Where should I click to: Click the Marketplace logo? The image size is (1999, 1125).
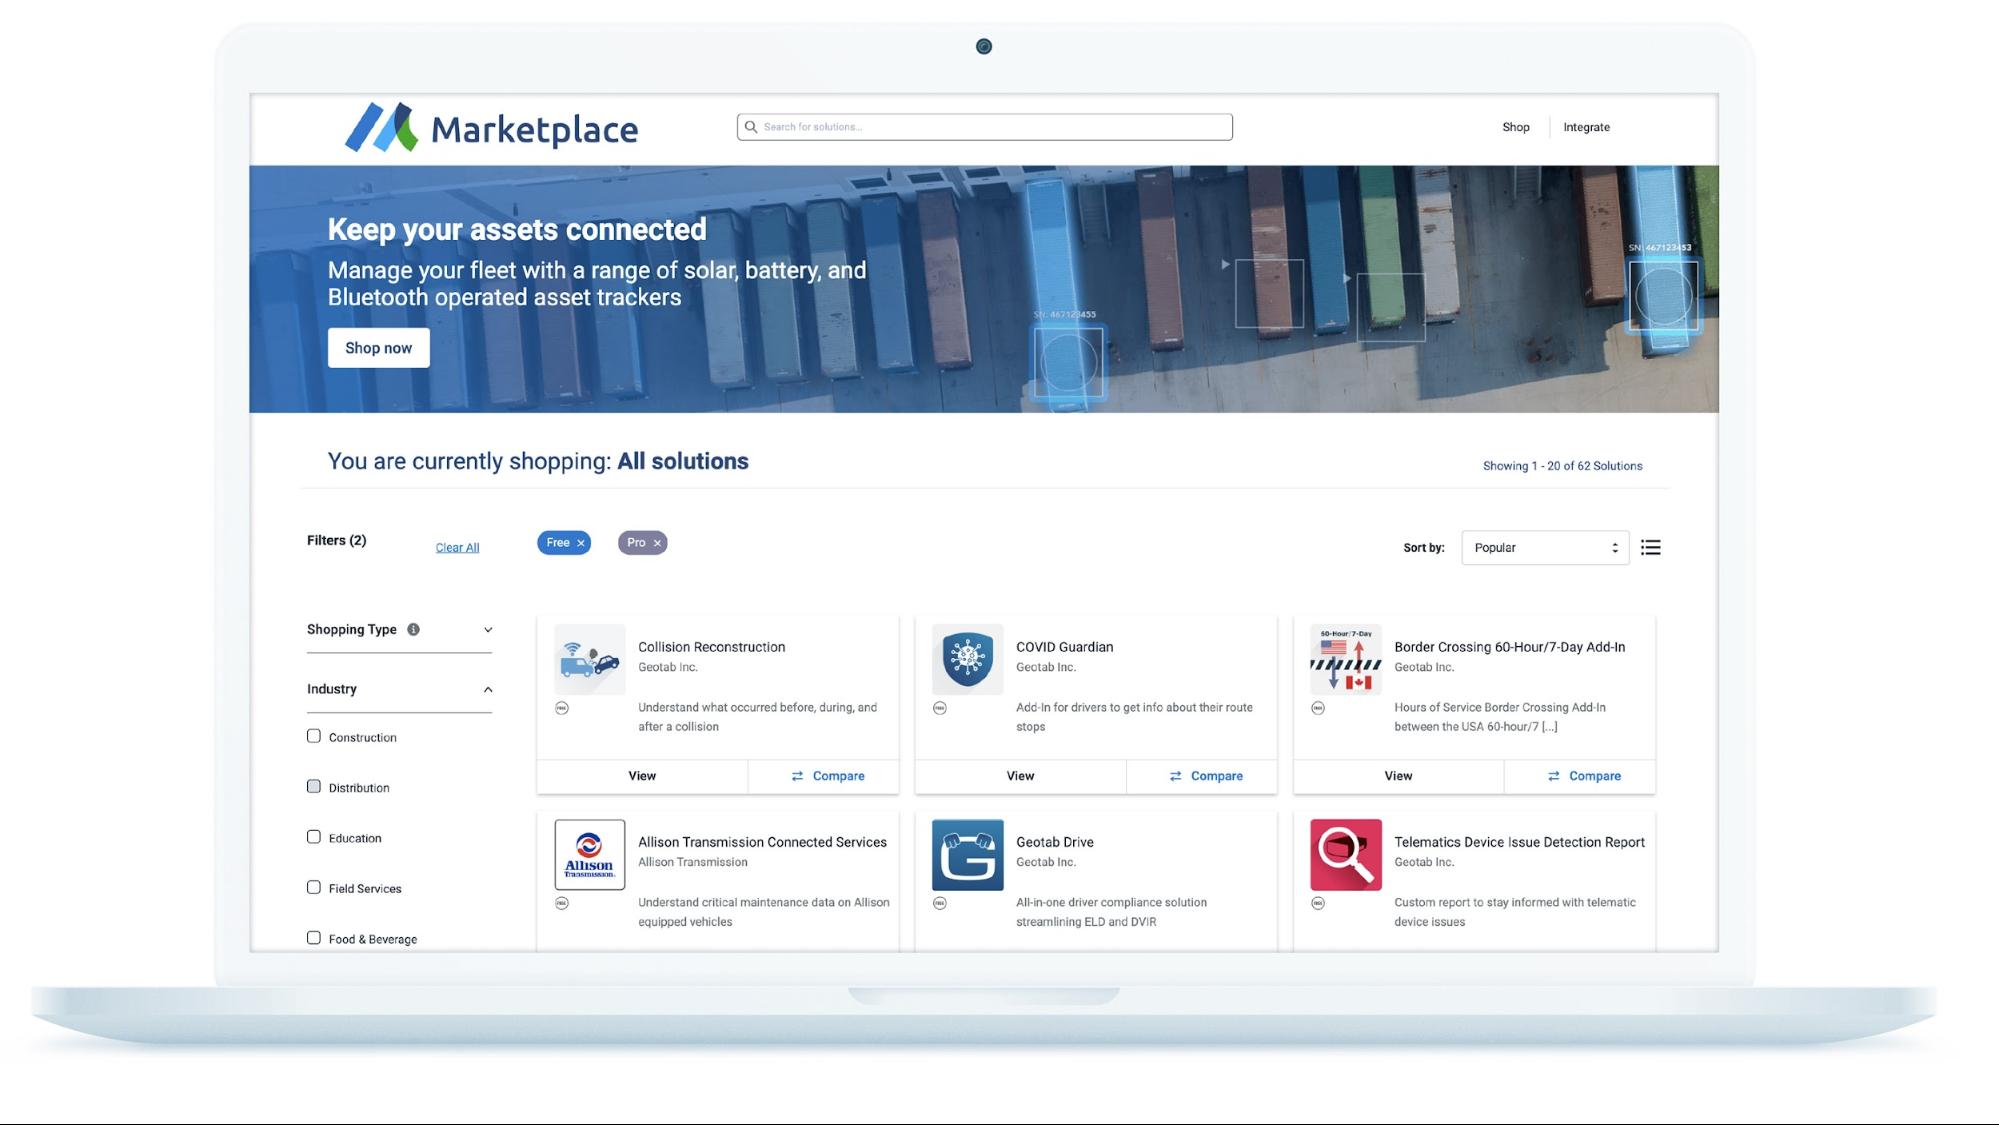492,127
